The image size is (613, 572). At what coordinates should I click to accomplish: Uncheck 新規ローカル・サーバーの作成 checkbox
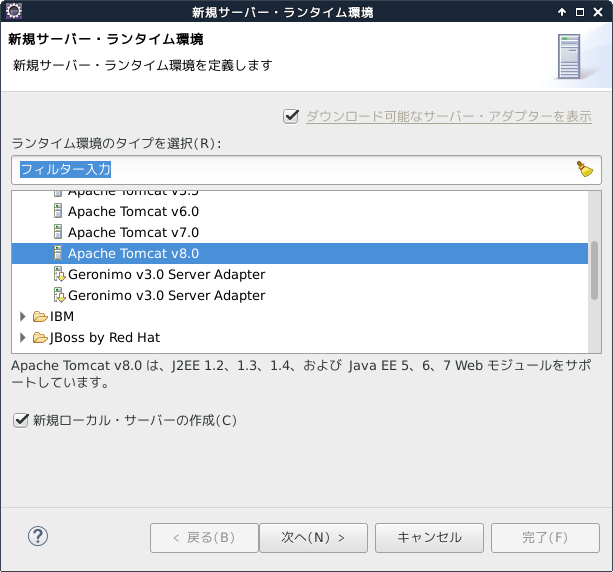tap(21, 421)
